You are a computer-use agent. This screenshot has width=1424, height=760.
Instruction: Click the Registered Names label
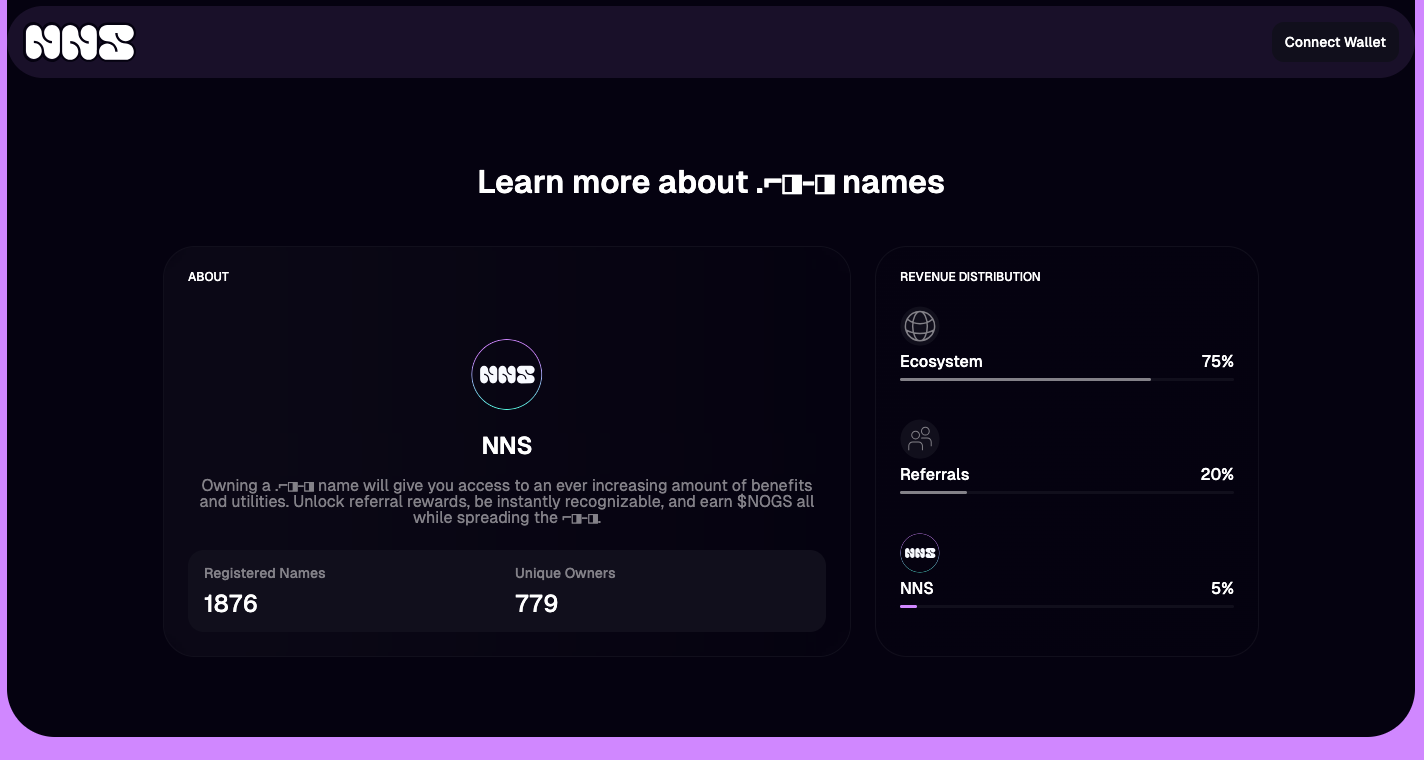264,573
